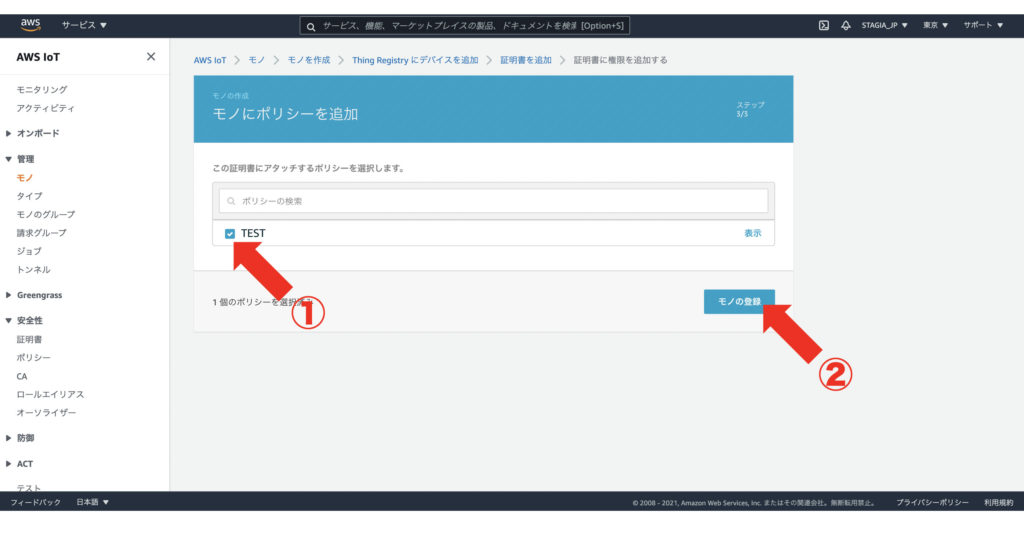
Task: Open the 東京 region selector
Action: [936, 25]
